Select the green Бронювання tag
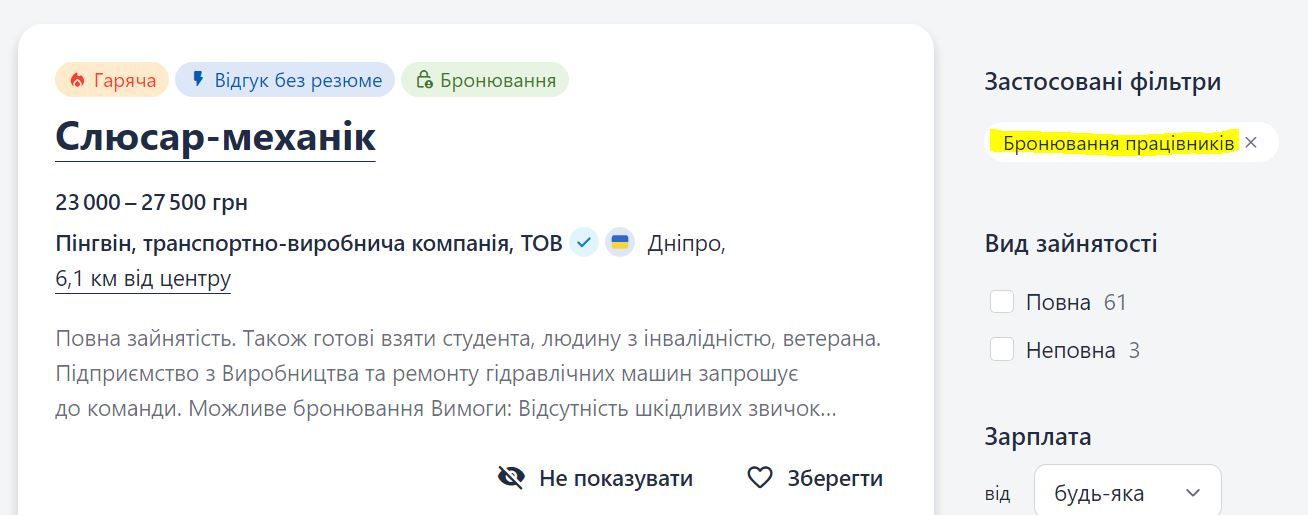 click(x=485, y=80)
